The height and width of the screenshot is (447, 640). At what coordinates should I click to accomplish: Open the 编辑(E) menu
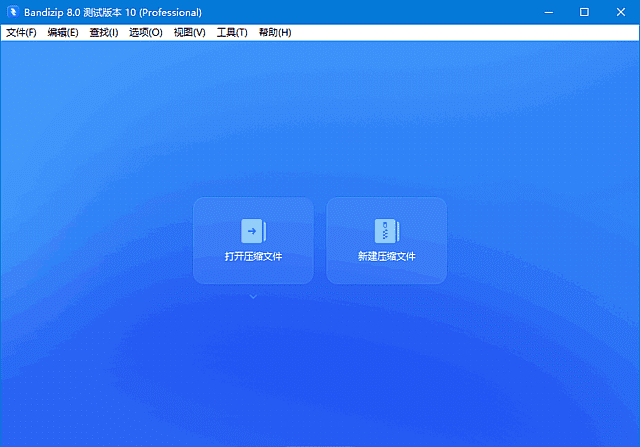point(63,33)
